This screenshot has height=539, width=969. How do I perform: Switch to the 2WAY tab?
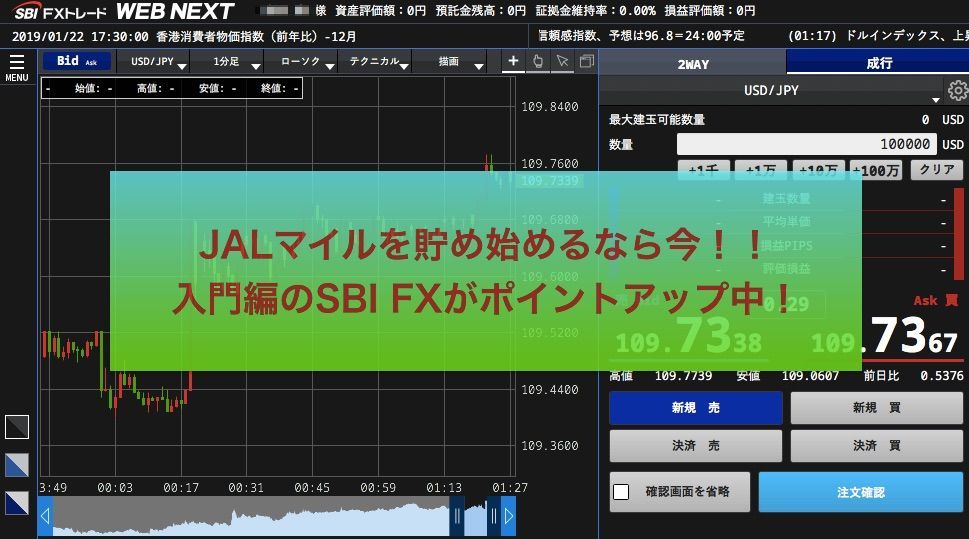(693, 64)
